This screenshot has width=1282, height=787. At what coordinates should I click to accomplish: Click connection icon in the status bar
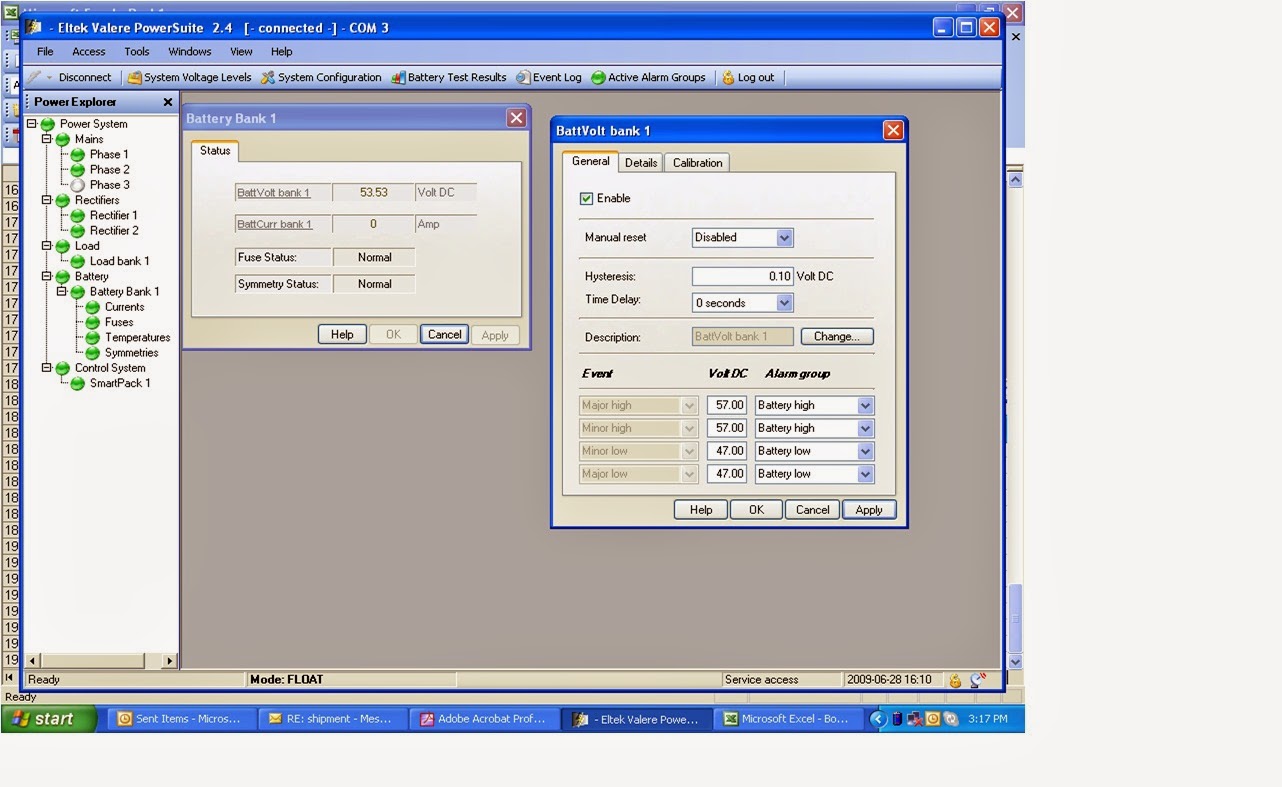[x=978, y=680]
